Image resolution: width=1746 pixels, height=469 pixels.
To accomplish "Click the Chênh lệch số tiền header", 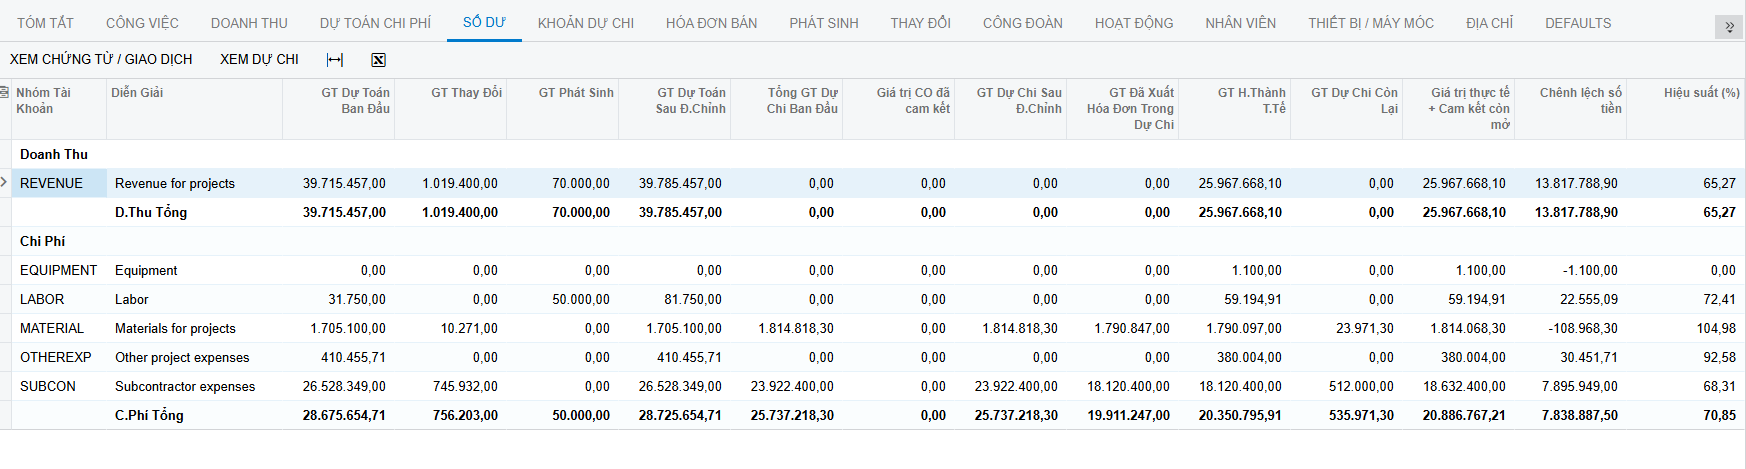I will tap(1570, 108).
